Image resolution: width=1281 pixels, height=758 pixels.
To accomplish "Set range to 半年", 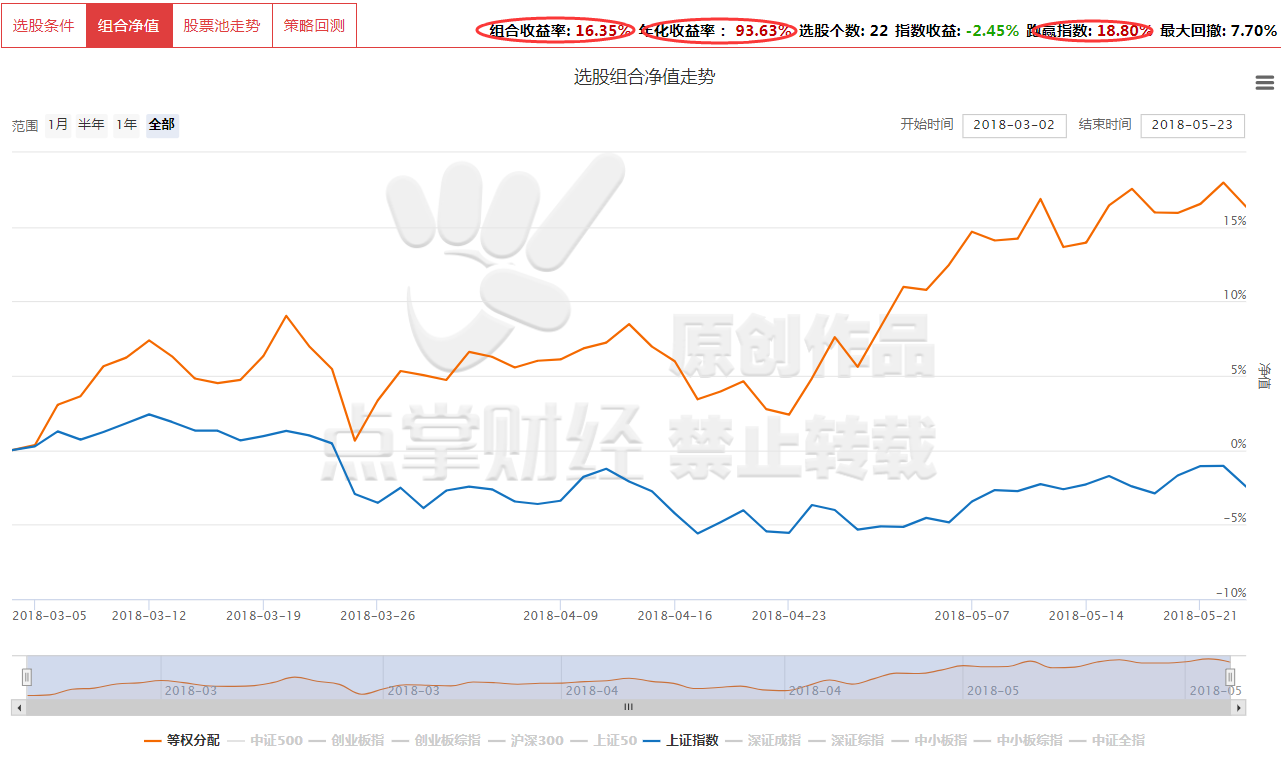I will point(91,125).
